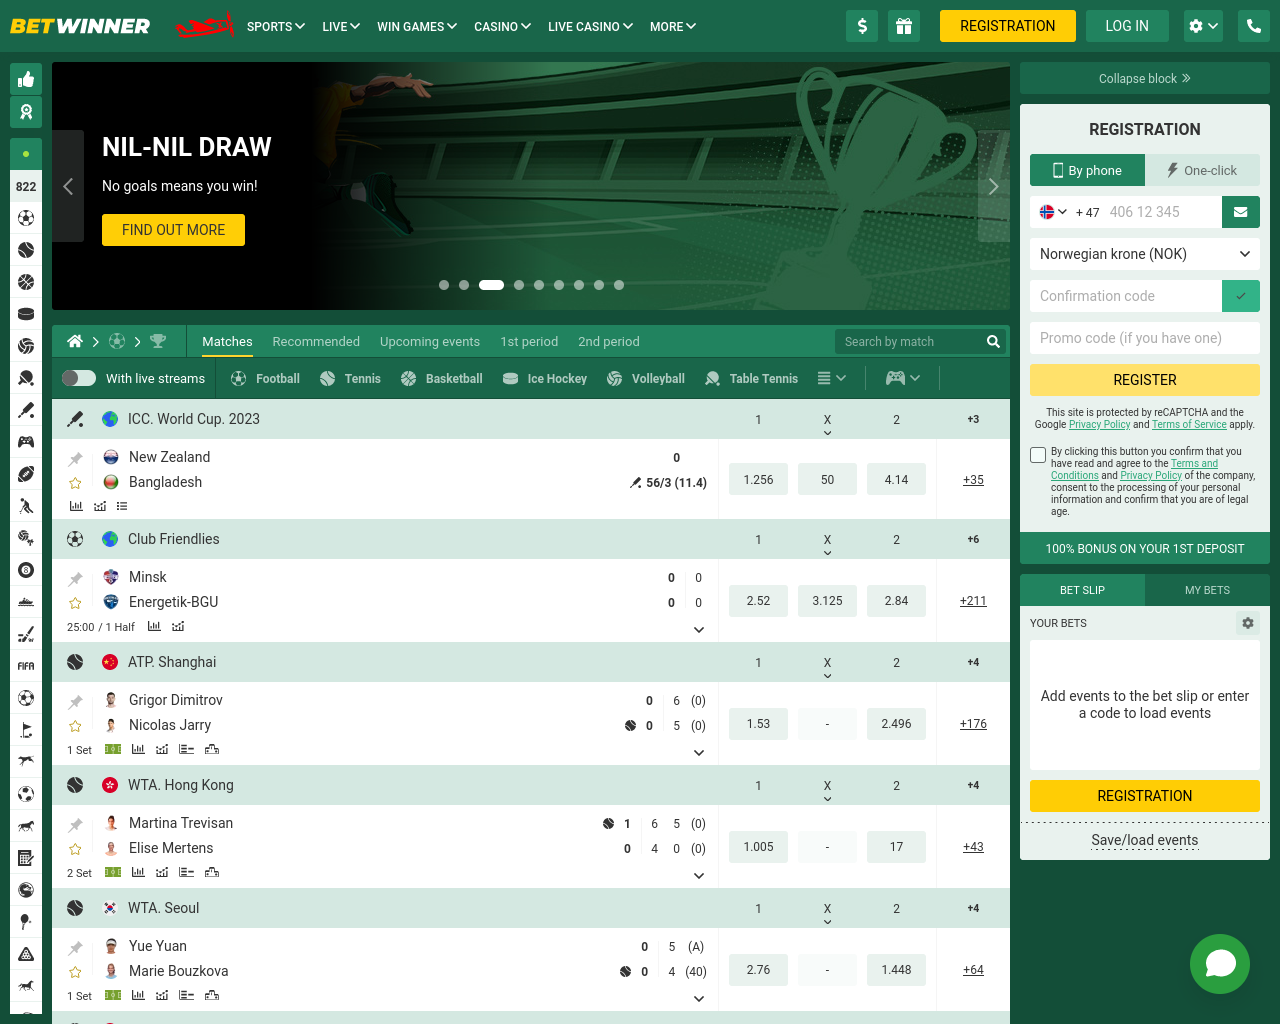Pin the New Zealand vs Bangladesh match
Viewport: 1280px width, 1024px height.
(75, 459)
